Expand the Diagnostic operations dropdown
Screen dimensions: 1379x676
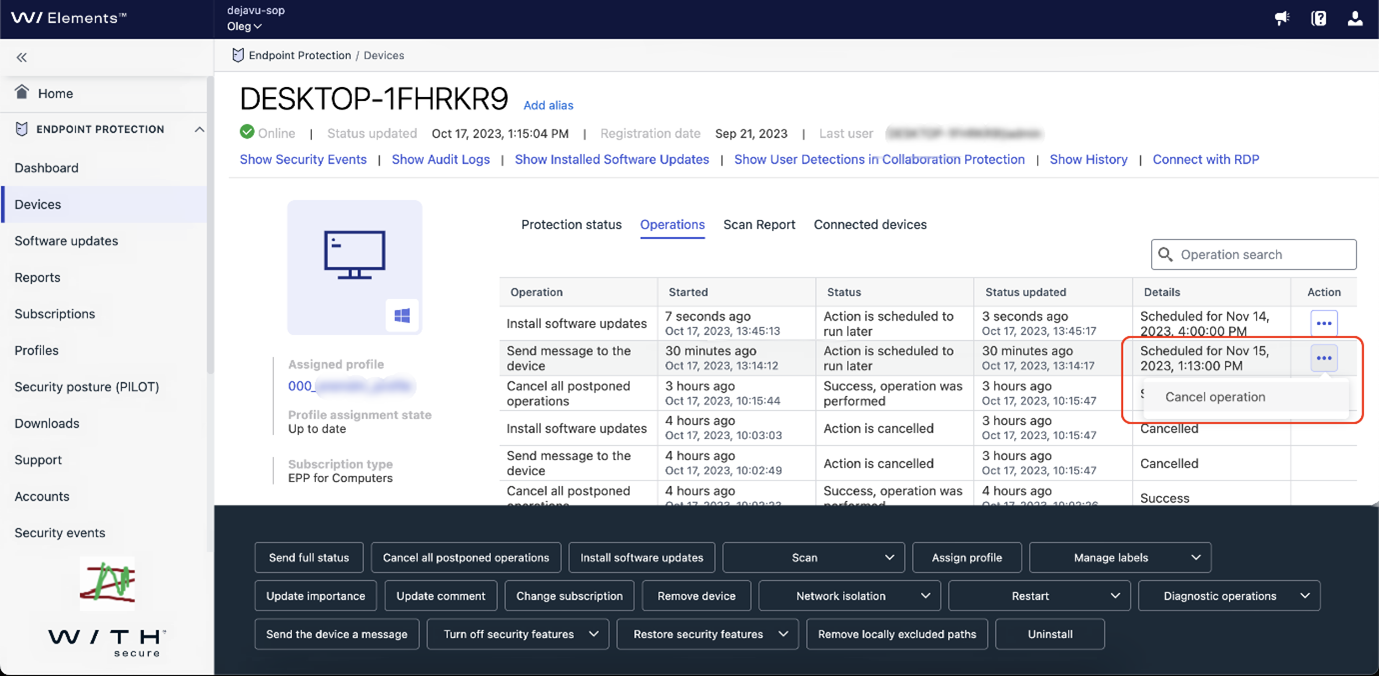pos(1229,596)
